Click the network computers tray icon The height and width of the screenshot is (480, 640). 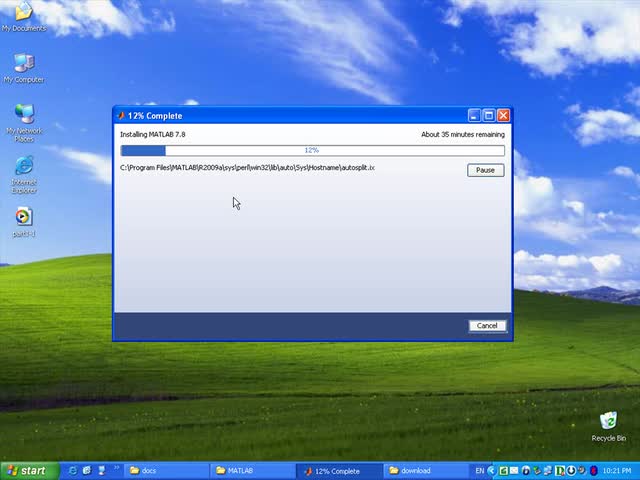coord(547,471)
